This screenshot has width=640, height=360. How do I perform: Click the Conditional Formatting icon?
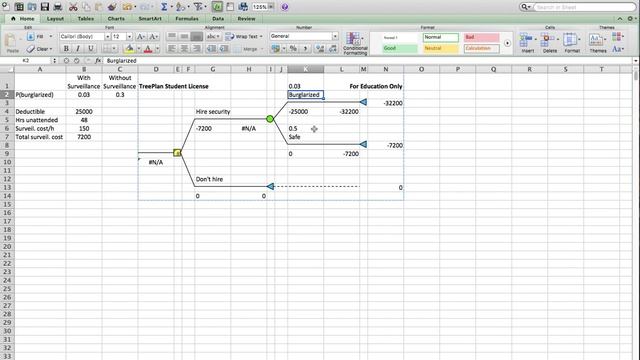(355, 43)
